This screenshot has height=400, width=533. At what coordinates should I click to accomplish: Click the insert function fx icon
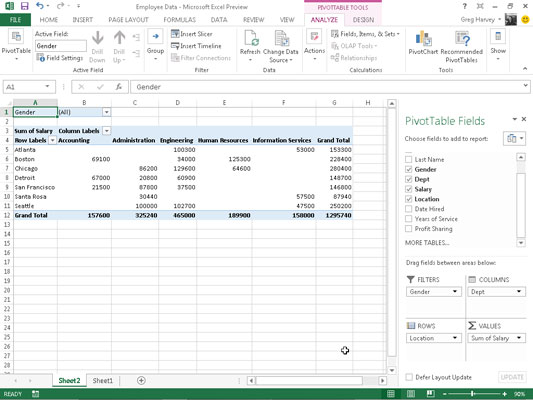[x=118, y=87]
